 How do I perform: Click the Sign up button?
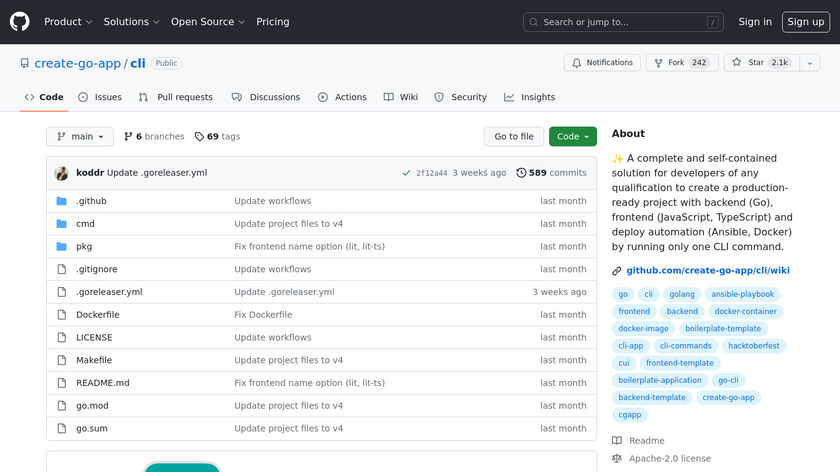point(806,22)
